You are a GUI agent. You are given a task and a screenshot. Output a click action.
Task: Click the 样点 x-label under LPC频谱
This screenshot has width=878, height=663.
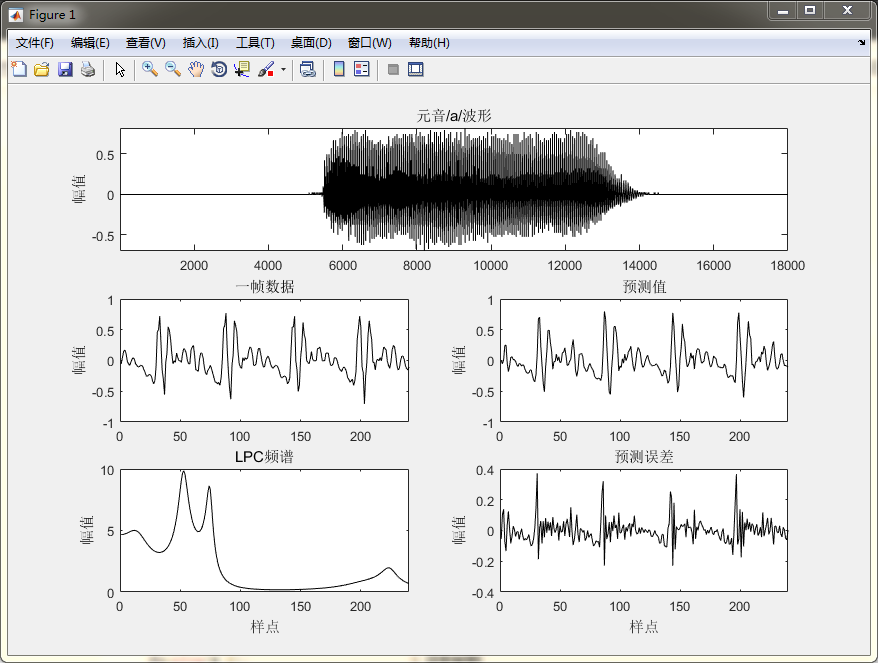264,627
